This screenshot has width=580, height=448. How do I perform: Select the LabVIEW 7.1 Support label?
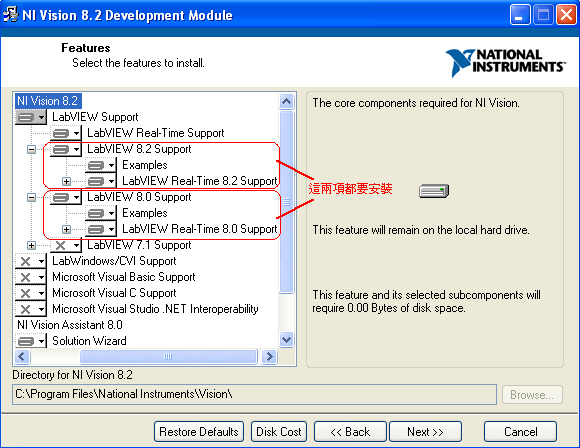tap(139, 245)
